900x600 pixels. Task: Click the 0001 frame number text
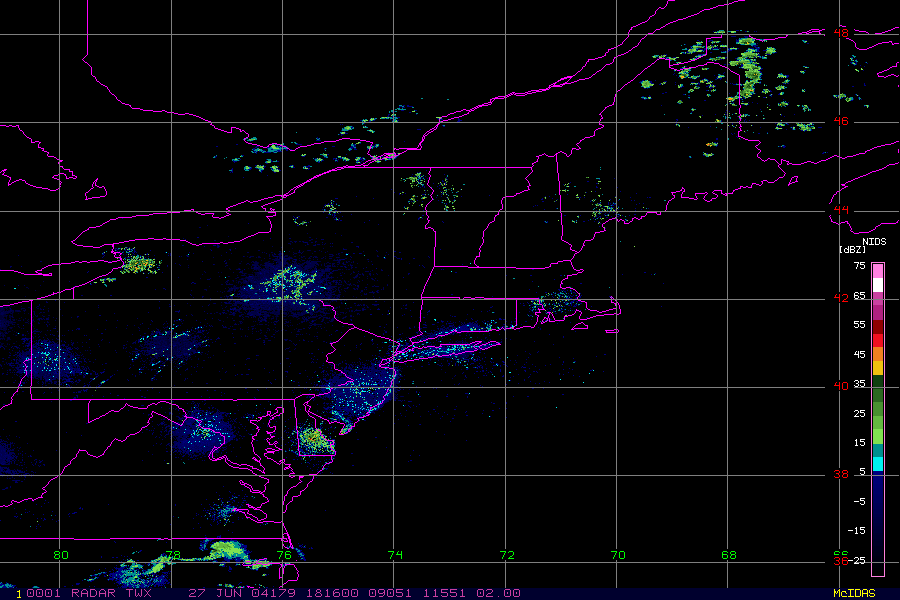[44, 593]
